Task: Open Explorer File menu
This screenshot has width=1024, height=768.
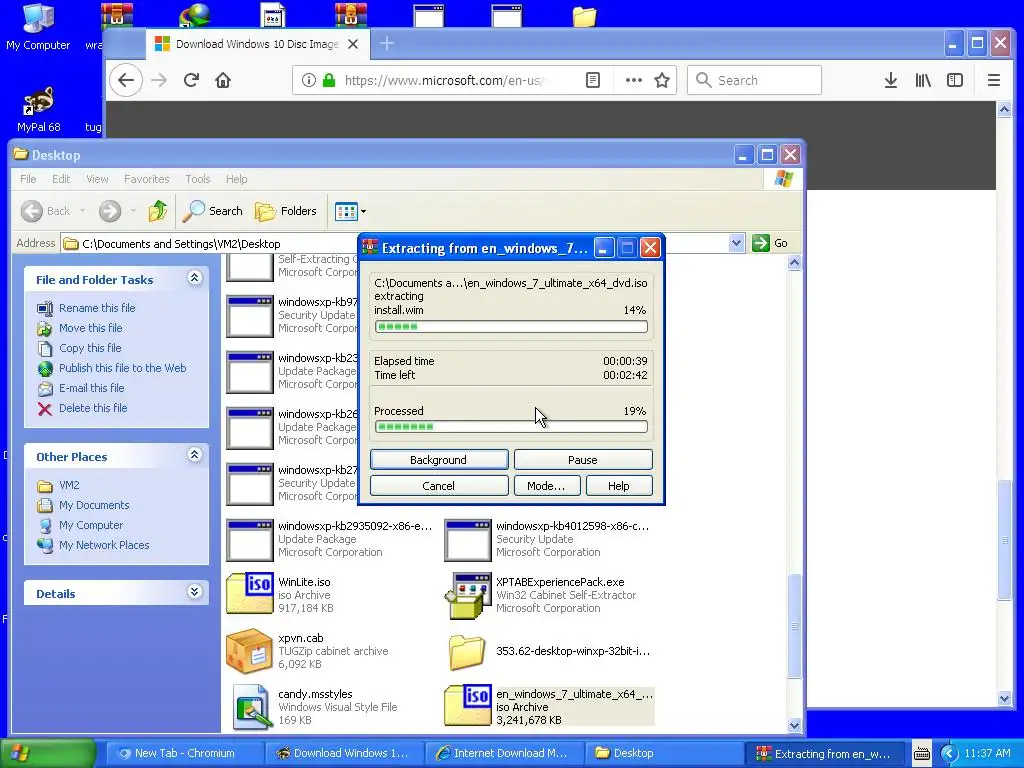Action: pyautogui.click(x=28, y=179)
